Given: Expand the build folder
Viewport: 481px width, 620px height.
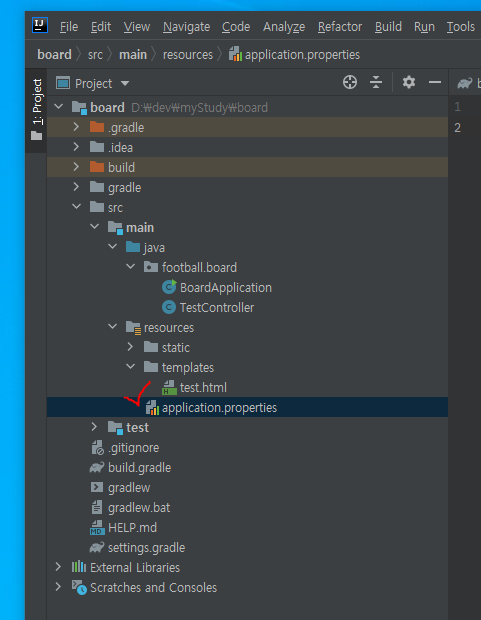Looking at the screenshot, I should tap(76, 167).
